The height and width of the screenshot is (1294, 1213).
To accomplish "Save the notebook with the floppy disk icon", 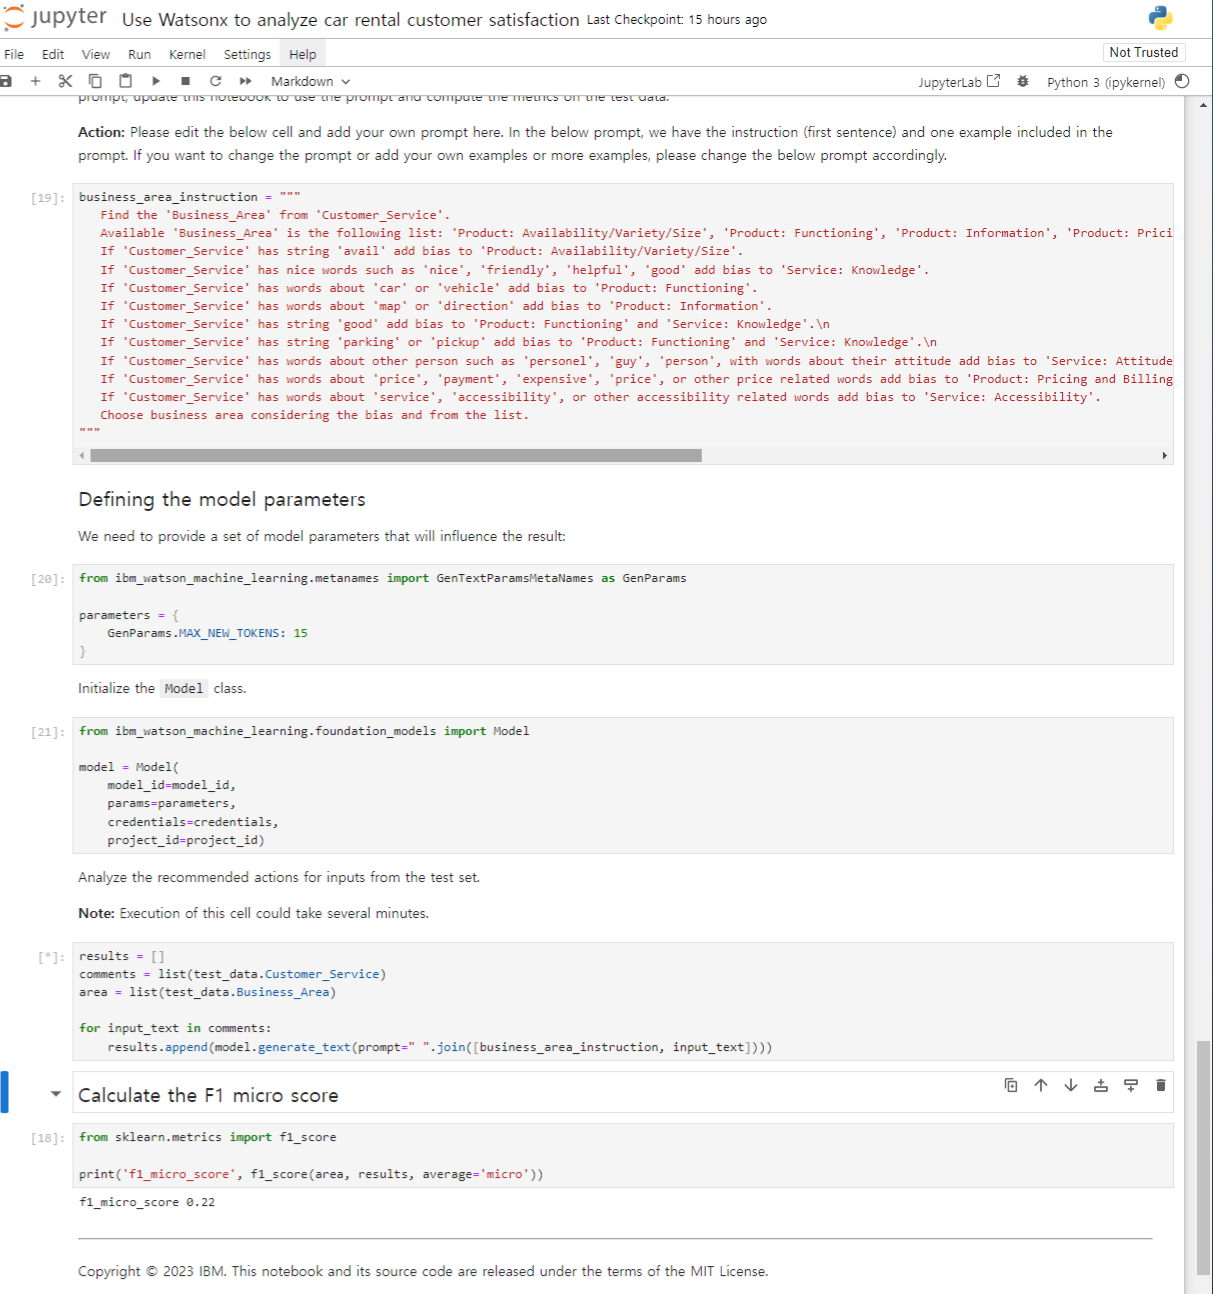I will click(x=6, y=81).
